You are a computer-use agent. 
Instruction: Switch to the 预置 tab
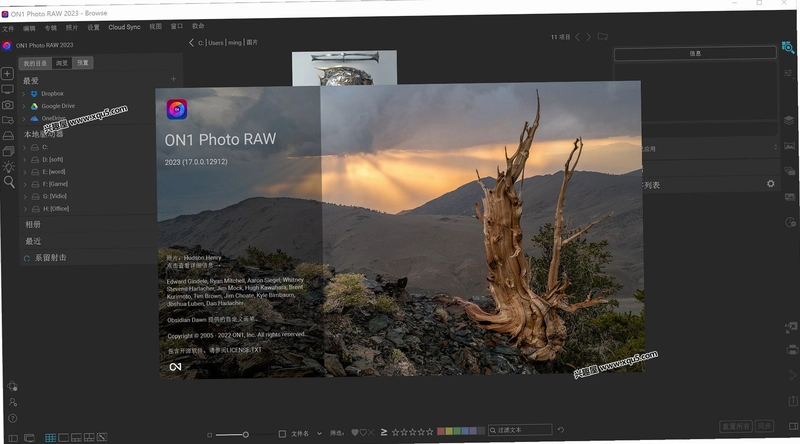pos(83,62)
